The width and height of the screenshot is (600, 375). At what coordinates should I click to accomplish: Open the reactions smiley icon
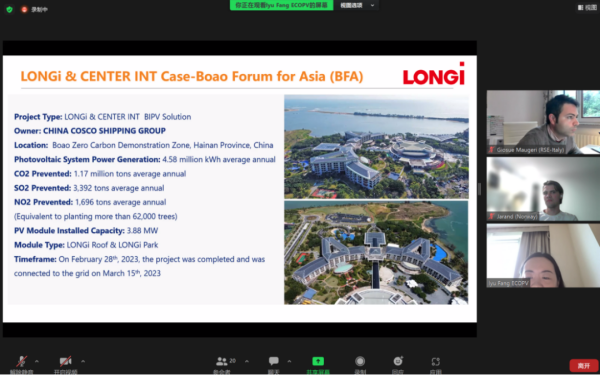click(398, 361)
